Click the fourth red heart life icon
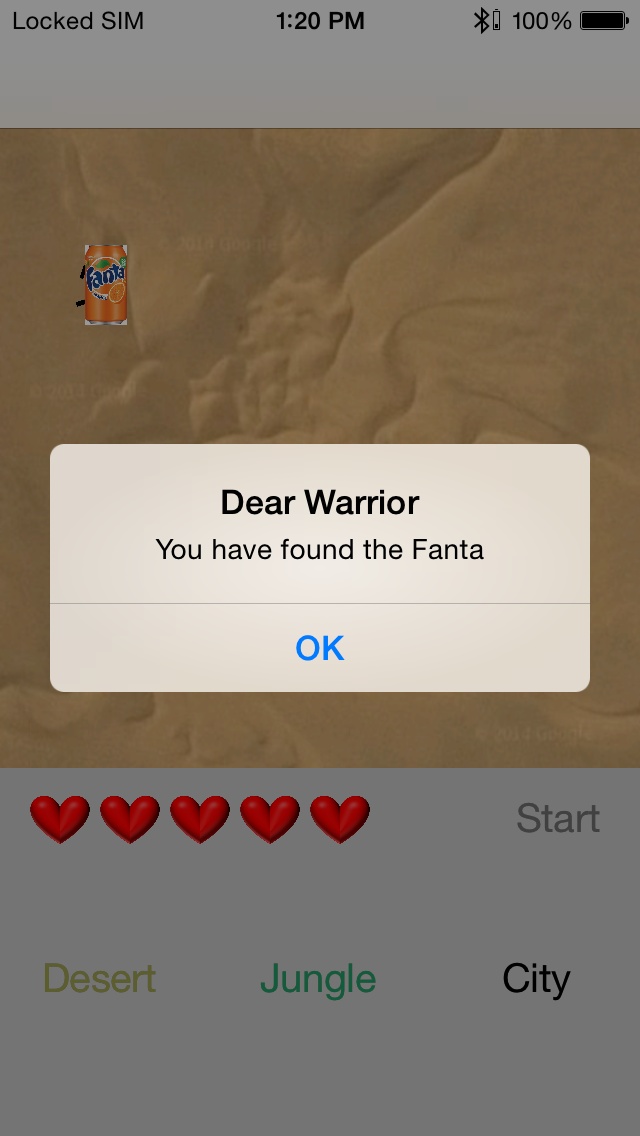The height and width of the screenshot is (1136, 640). point(270,819)
